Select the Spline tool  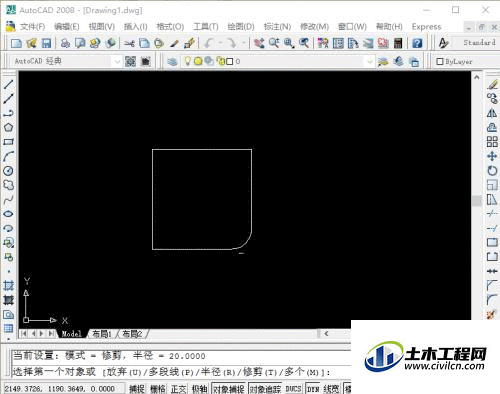click(x=8, y=200)
